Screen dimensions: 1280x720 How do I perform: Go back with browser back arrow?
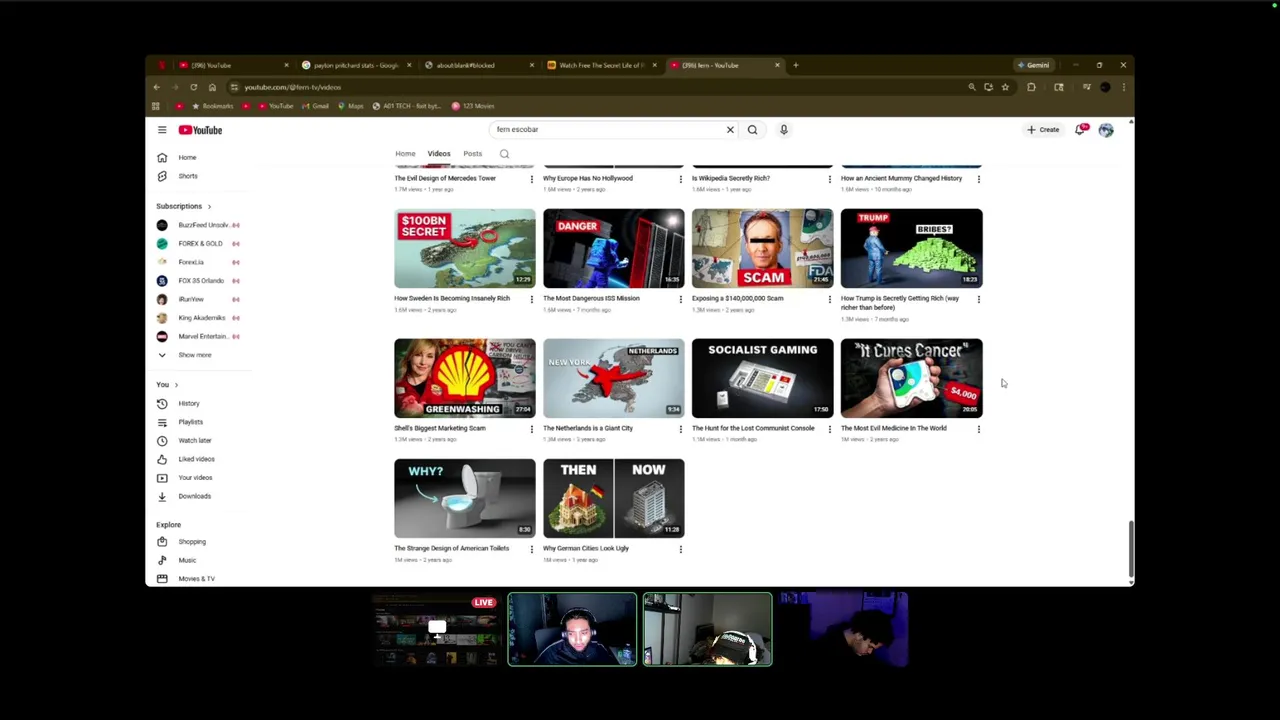[x=156, y=87]
